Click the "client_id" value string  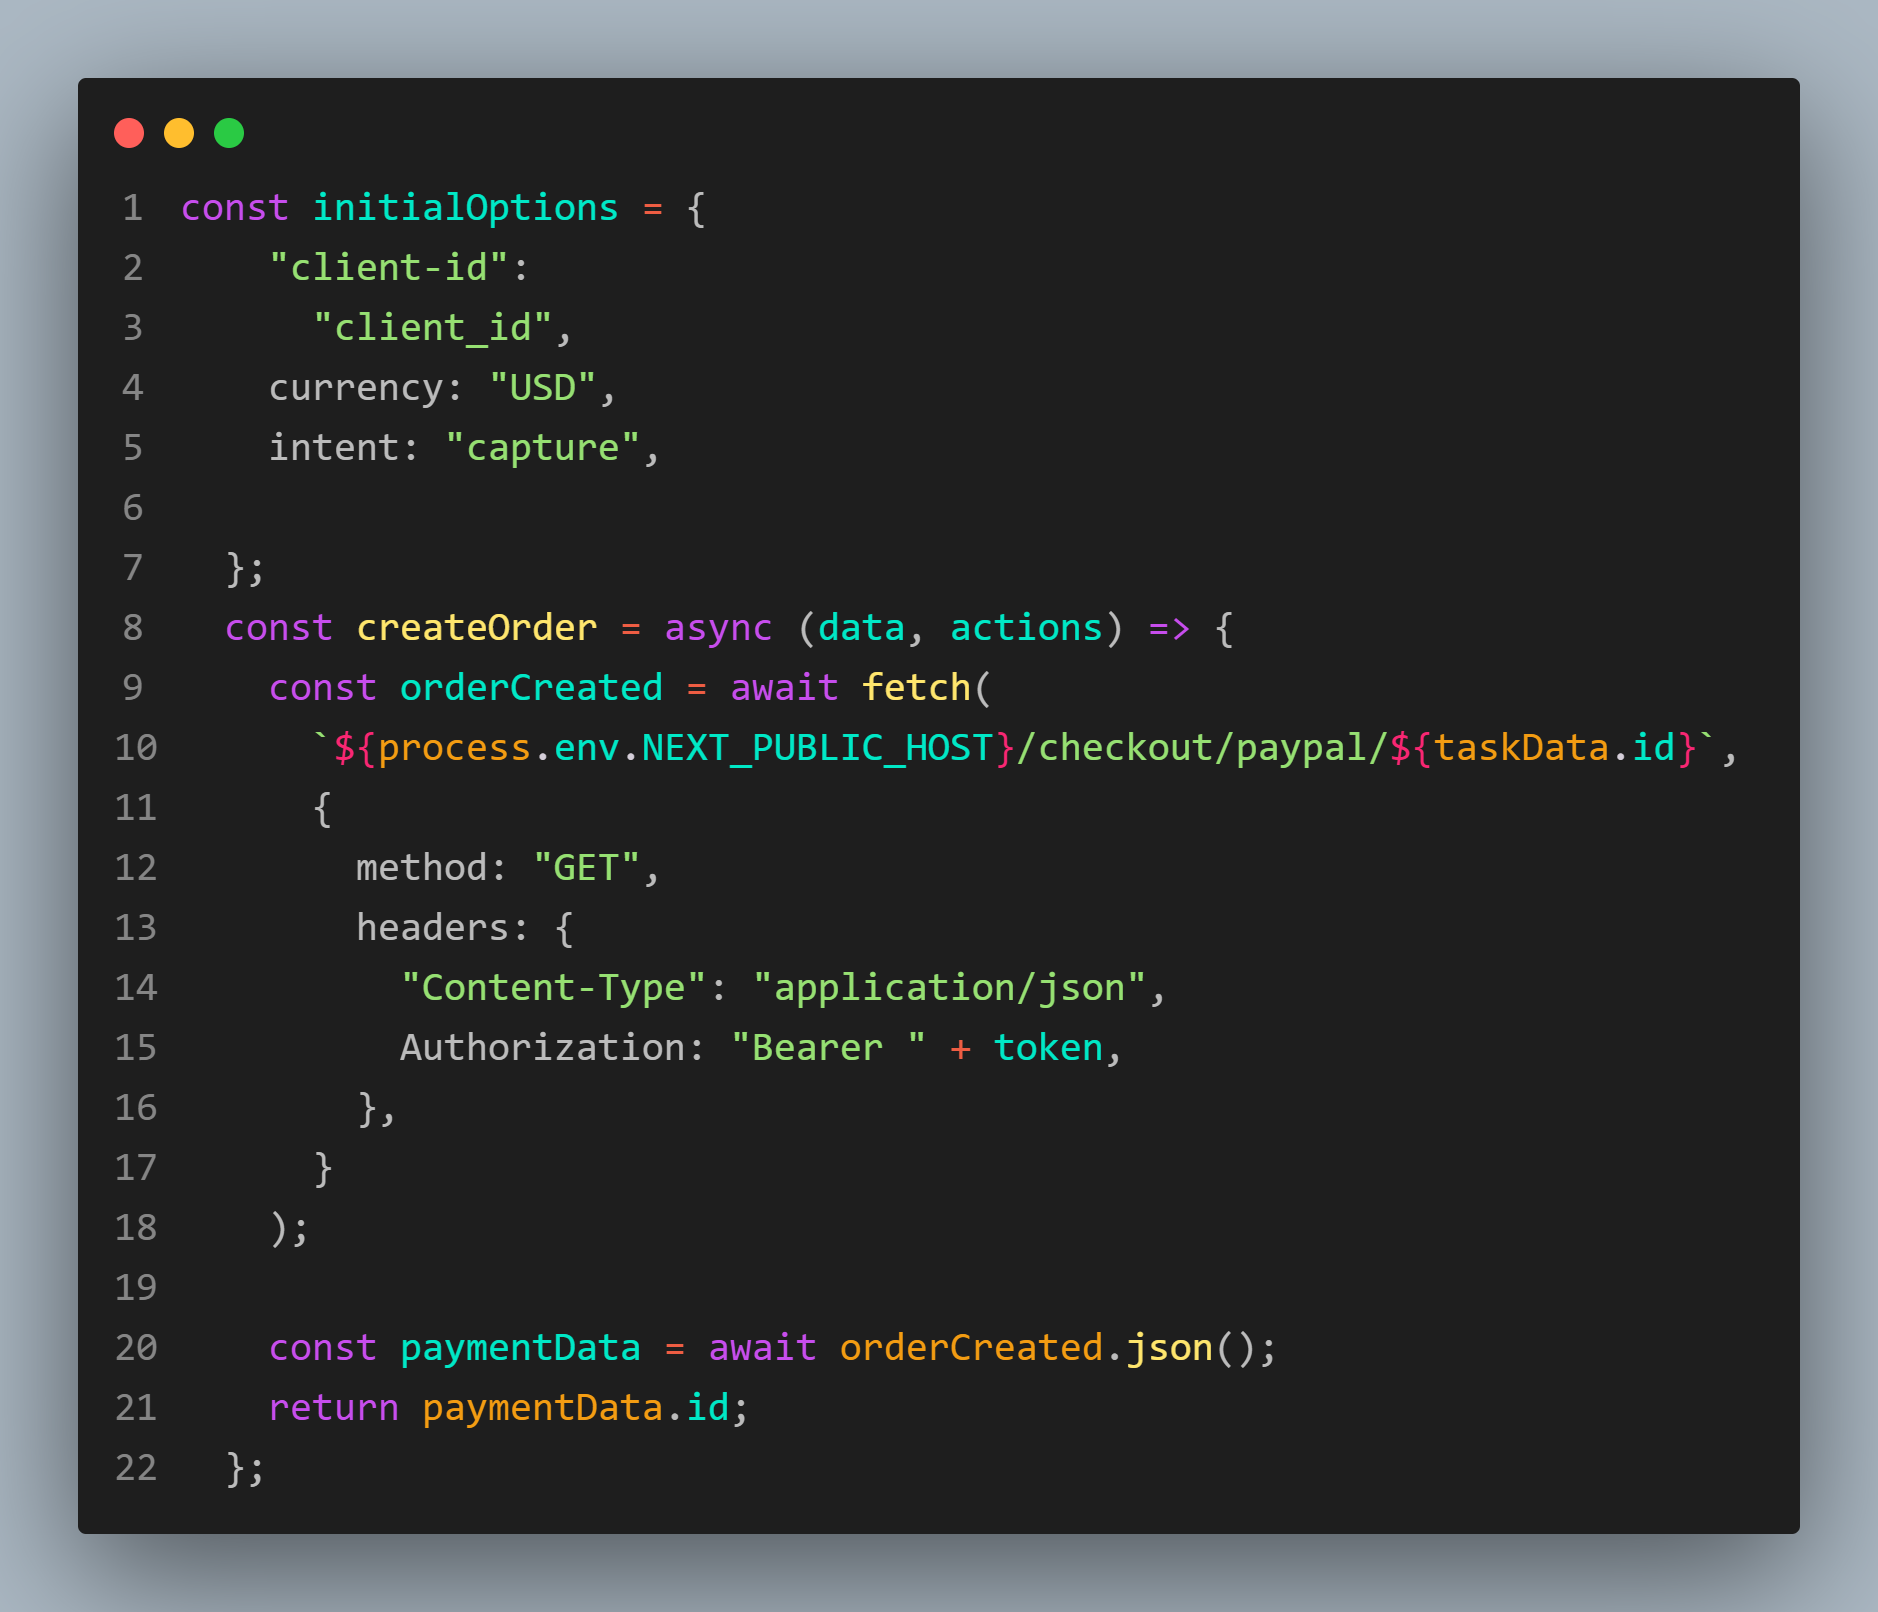tap(433, 328)
